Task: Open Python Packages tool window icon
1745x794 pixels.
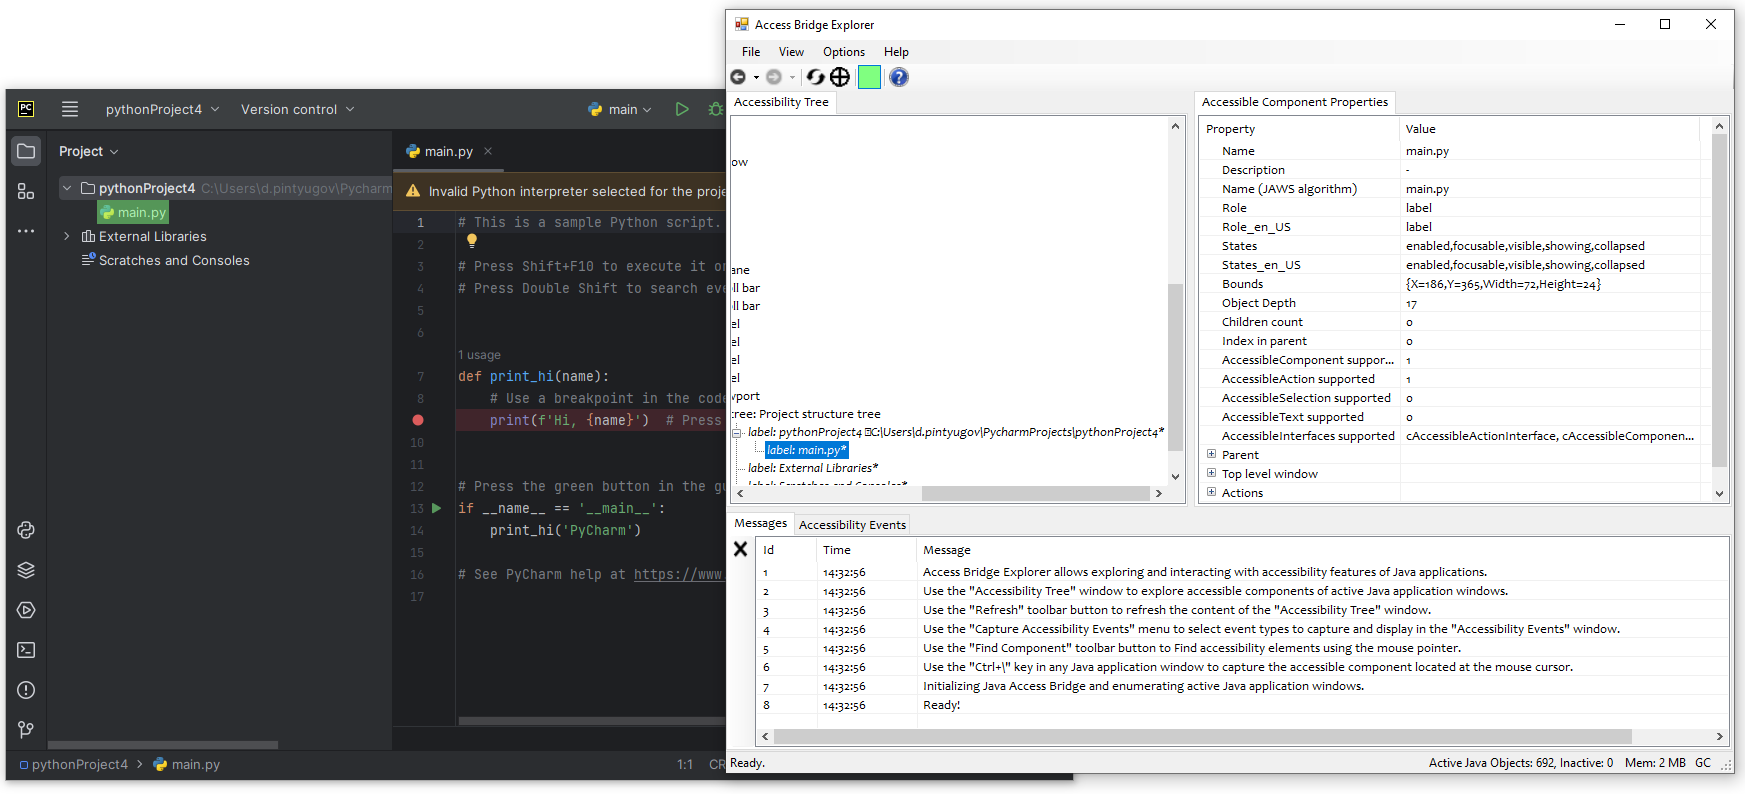Action: 26,570
